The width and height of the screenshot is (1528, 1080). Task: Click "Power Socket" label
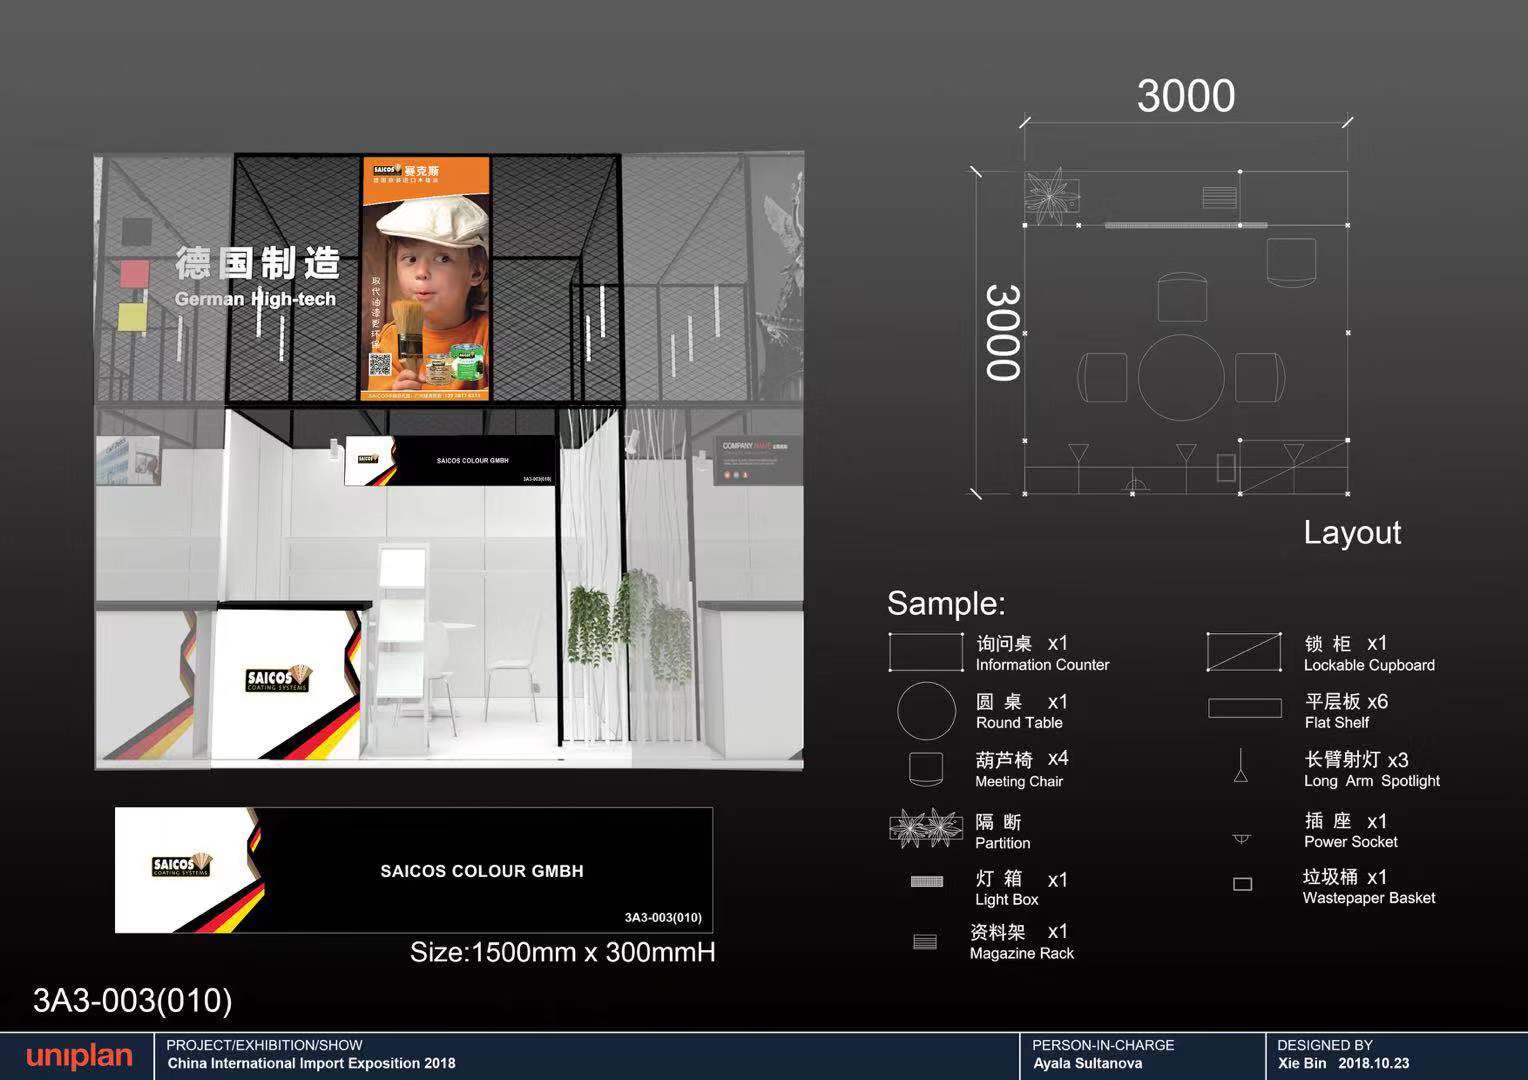tap(1351, 842)
